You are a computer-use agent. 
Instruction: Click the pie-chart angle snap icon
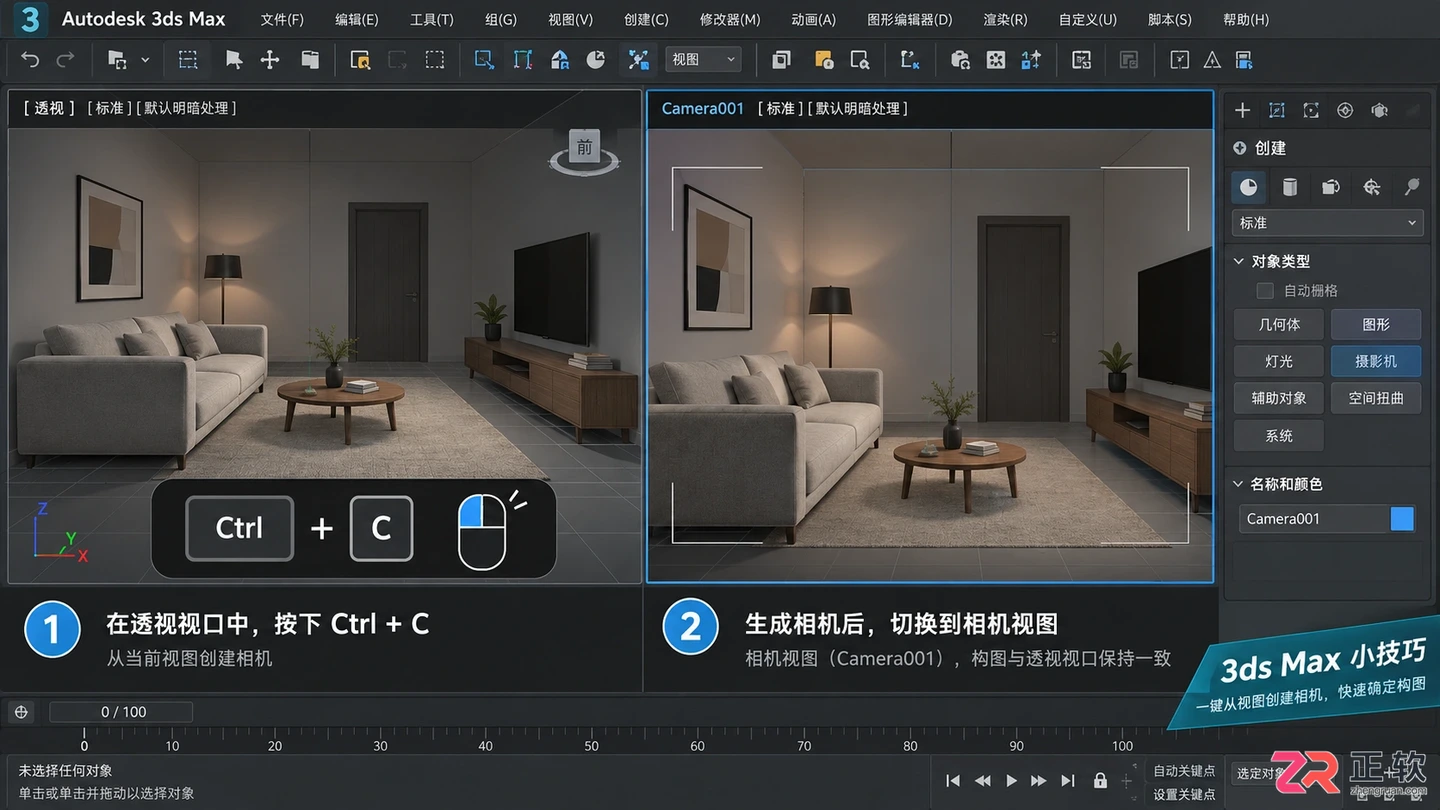point(596,60)
